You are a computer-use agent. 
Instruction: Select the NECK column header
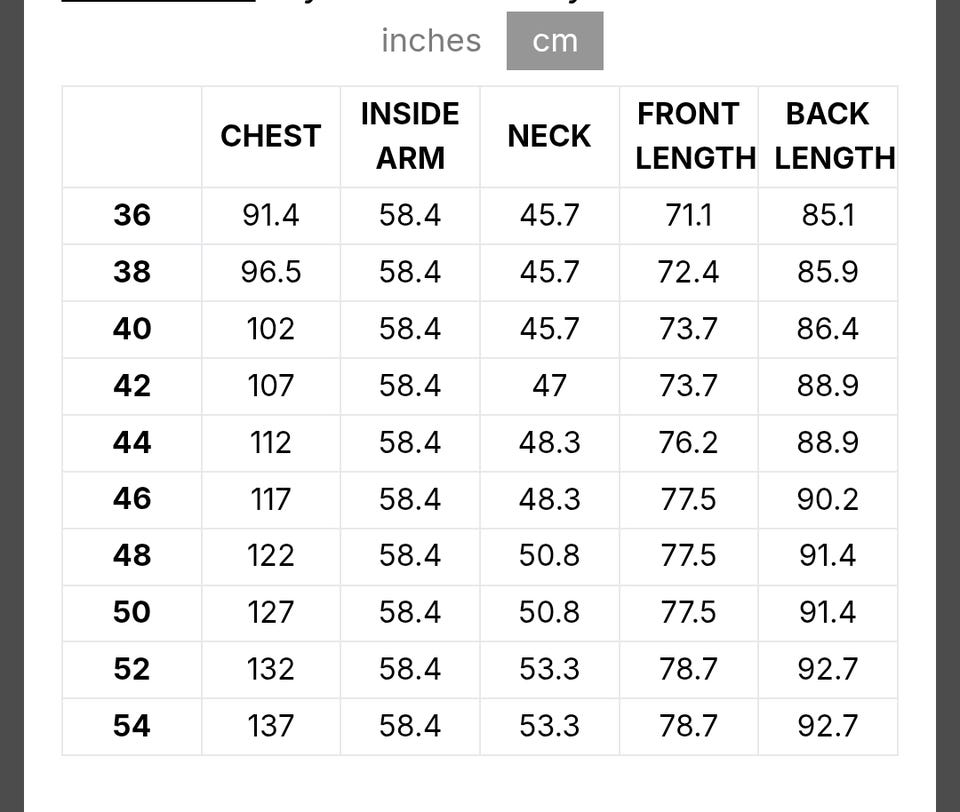(549, 136)
